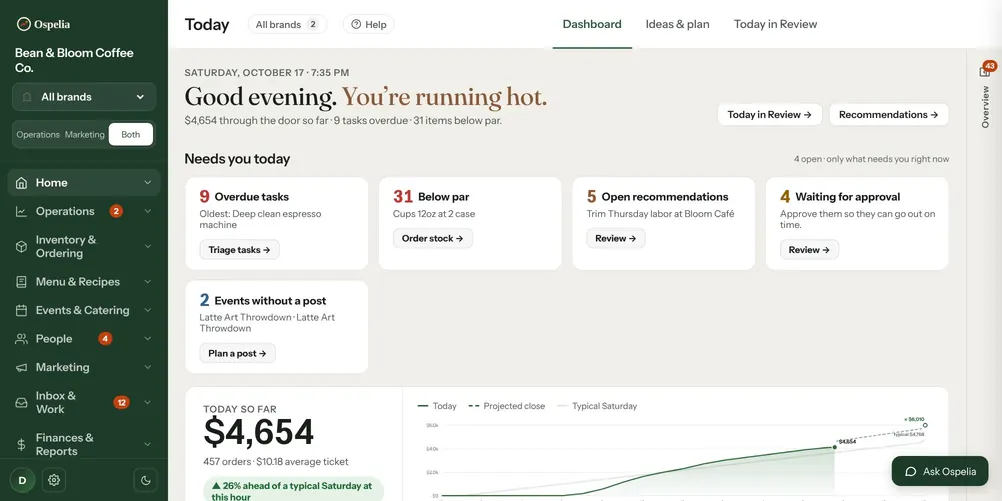The height and width of the screenshot is (501, 1002).
Task: Expand the People section chevron
Action: 148,339
